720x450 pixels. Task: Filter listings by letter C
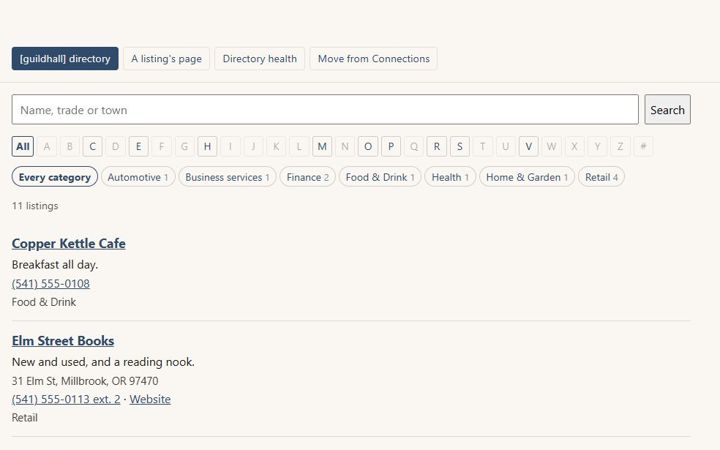pyautogui.click(x=92, y=146)
